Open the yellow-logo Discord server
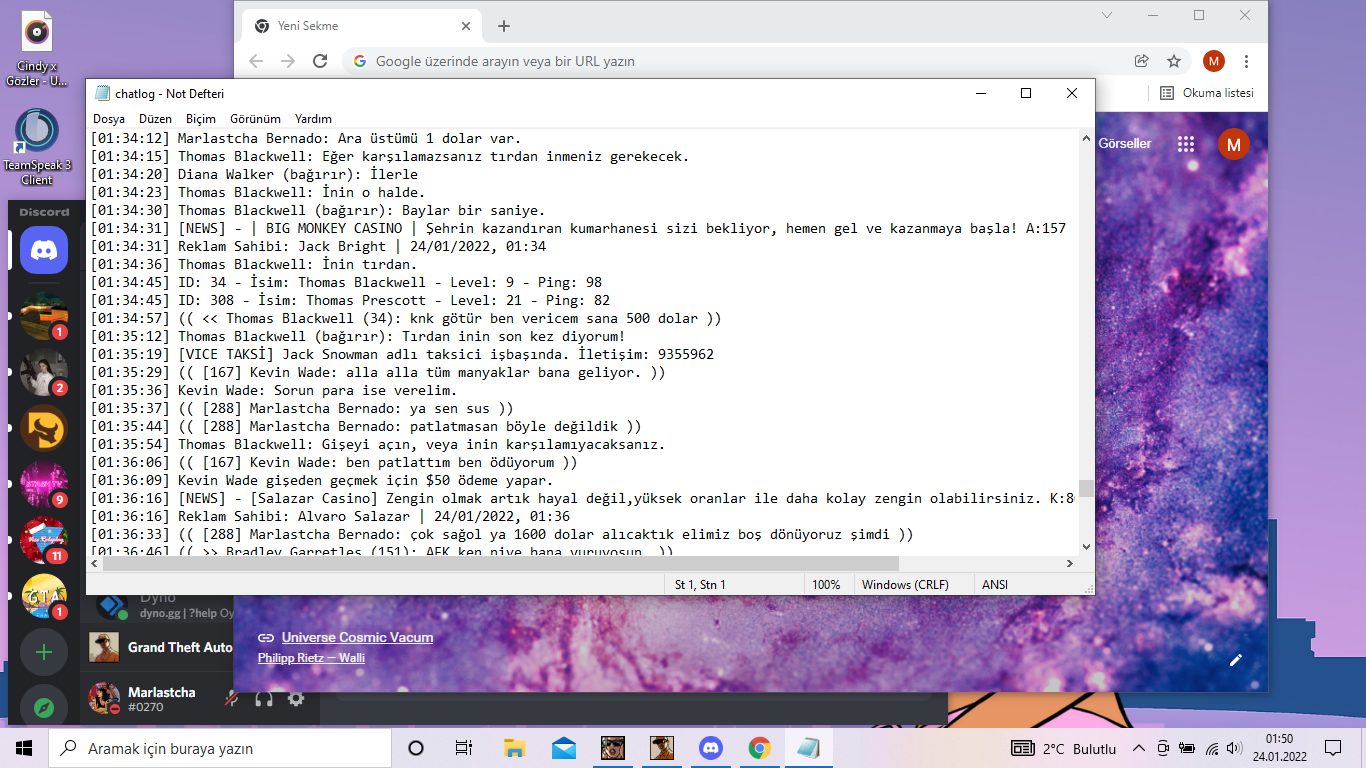 click(44, 429)
